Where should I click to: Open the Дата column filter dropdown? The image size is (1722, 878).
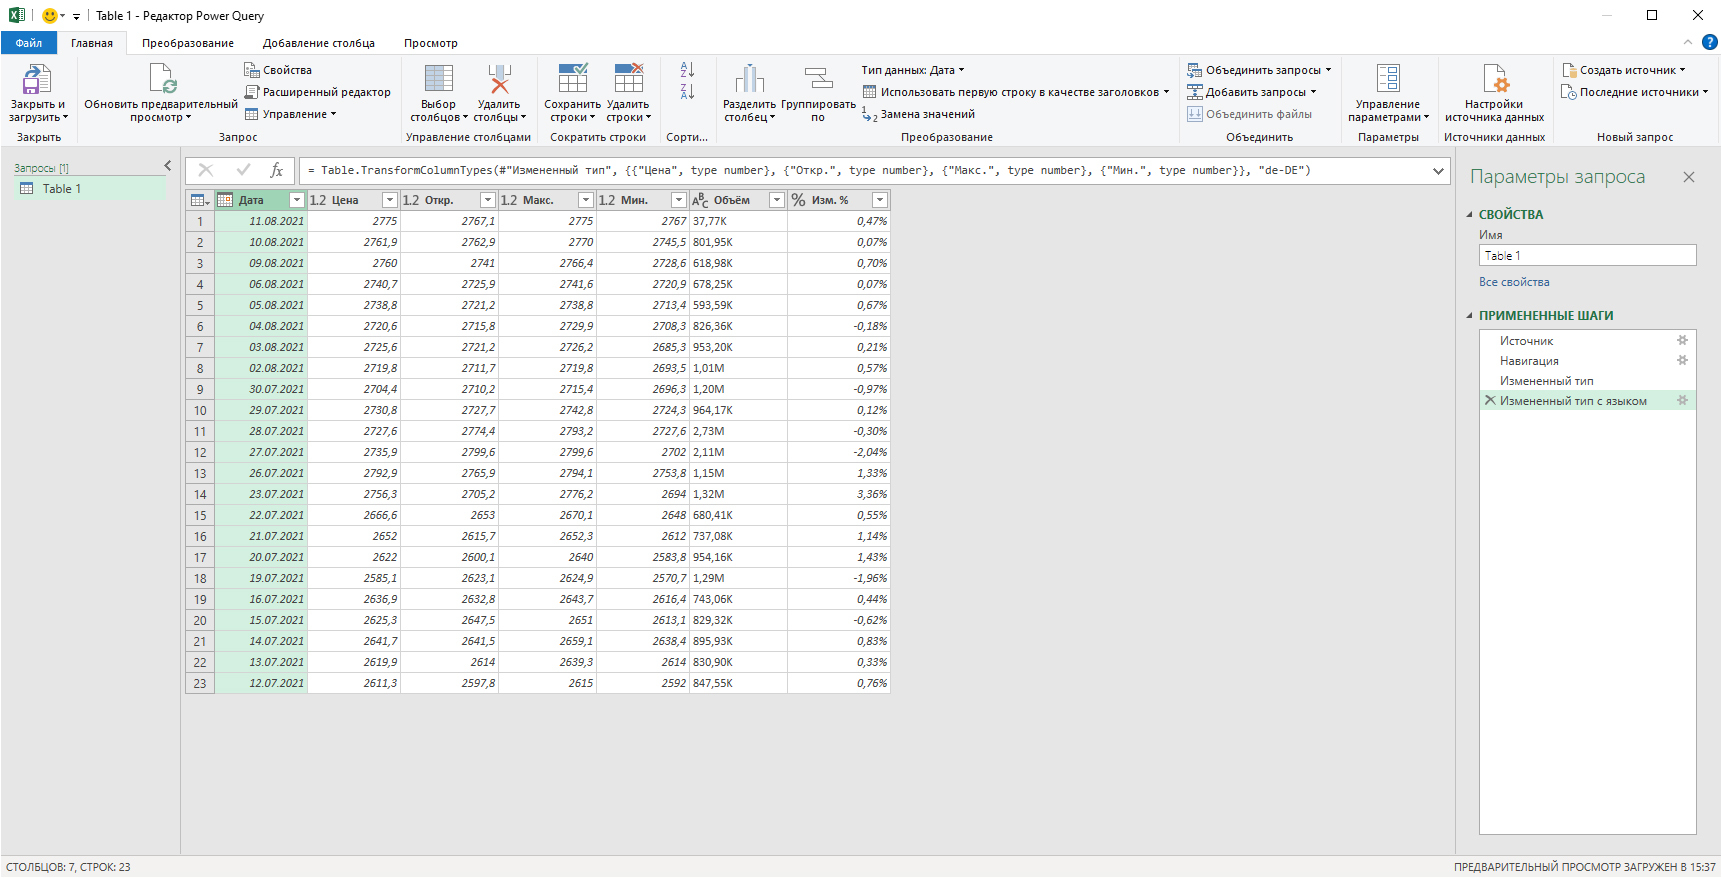pyautogui.click(x=296, y=200)
